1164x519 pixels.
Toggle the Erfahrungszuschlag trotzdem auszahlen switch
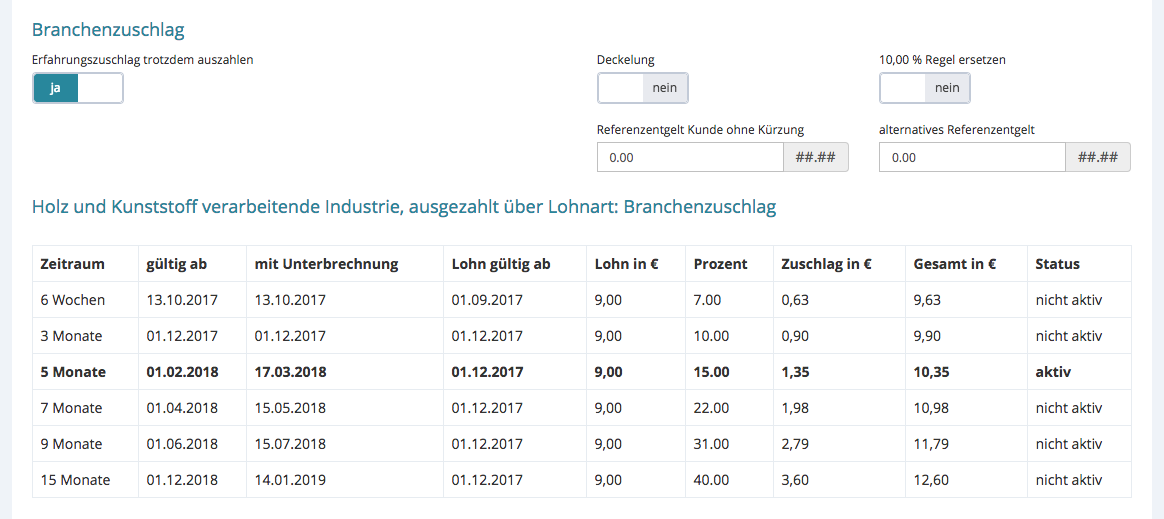[78, 88]
